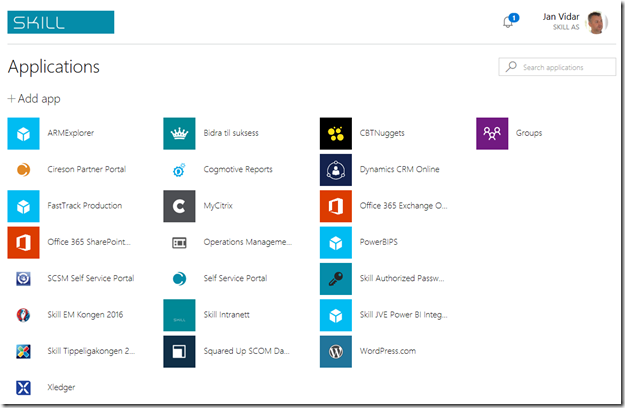Open the Cogmotive Reports gear icon
The width and height of the screenshot is (625, 408).
click(x=179, y=170)
